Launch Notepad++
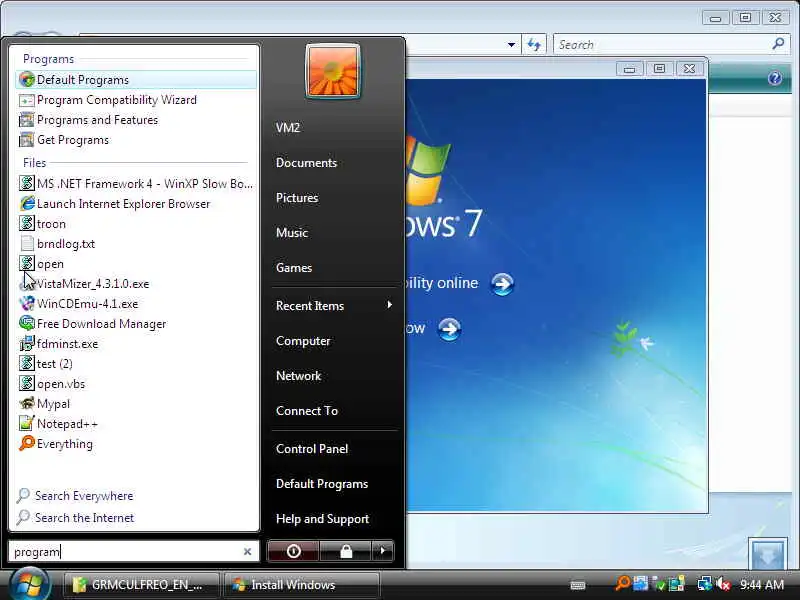The height and width of the screenshot is (600, 800). point(136,424)
